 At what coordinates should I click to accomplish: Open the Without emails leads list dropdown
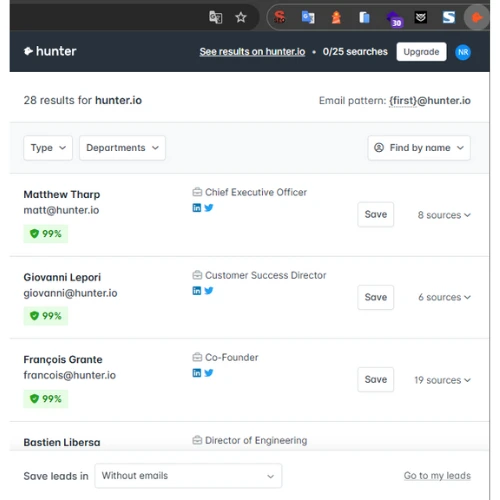pos(188,476)
